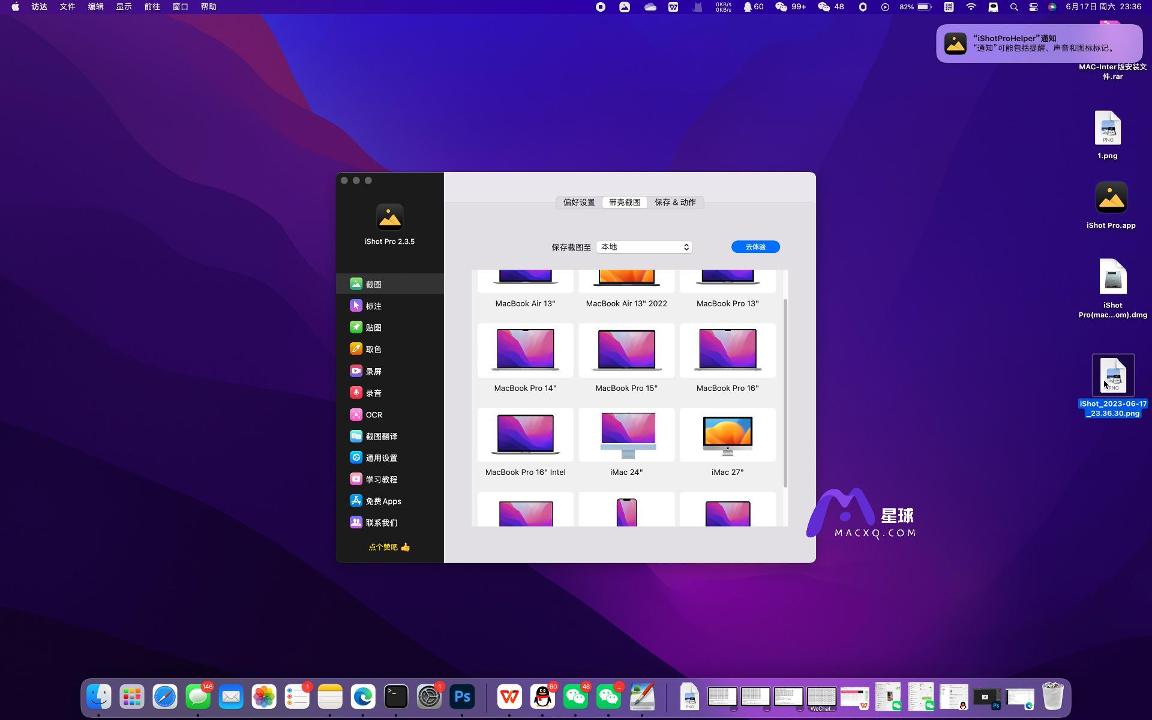
Task: Click the 点个赞吧 thumbs-up link
Action: pyautogui.click(x=389, y=547)
